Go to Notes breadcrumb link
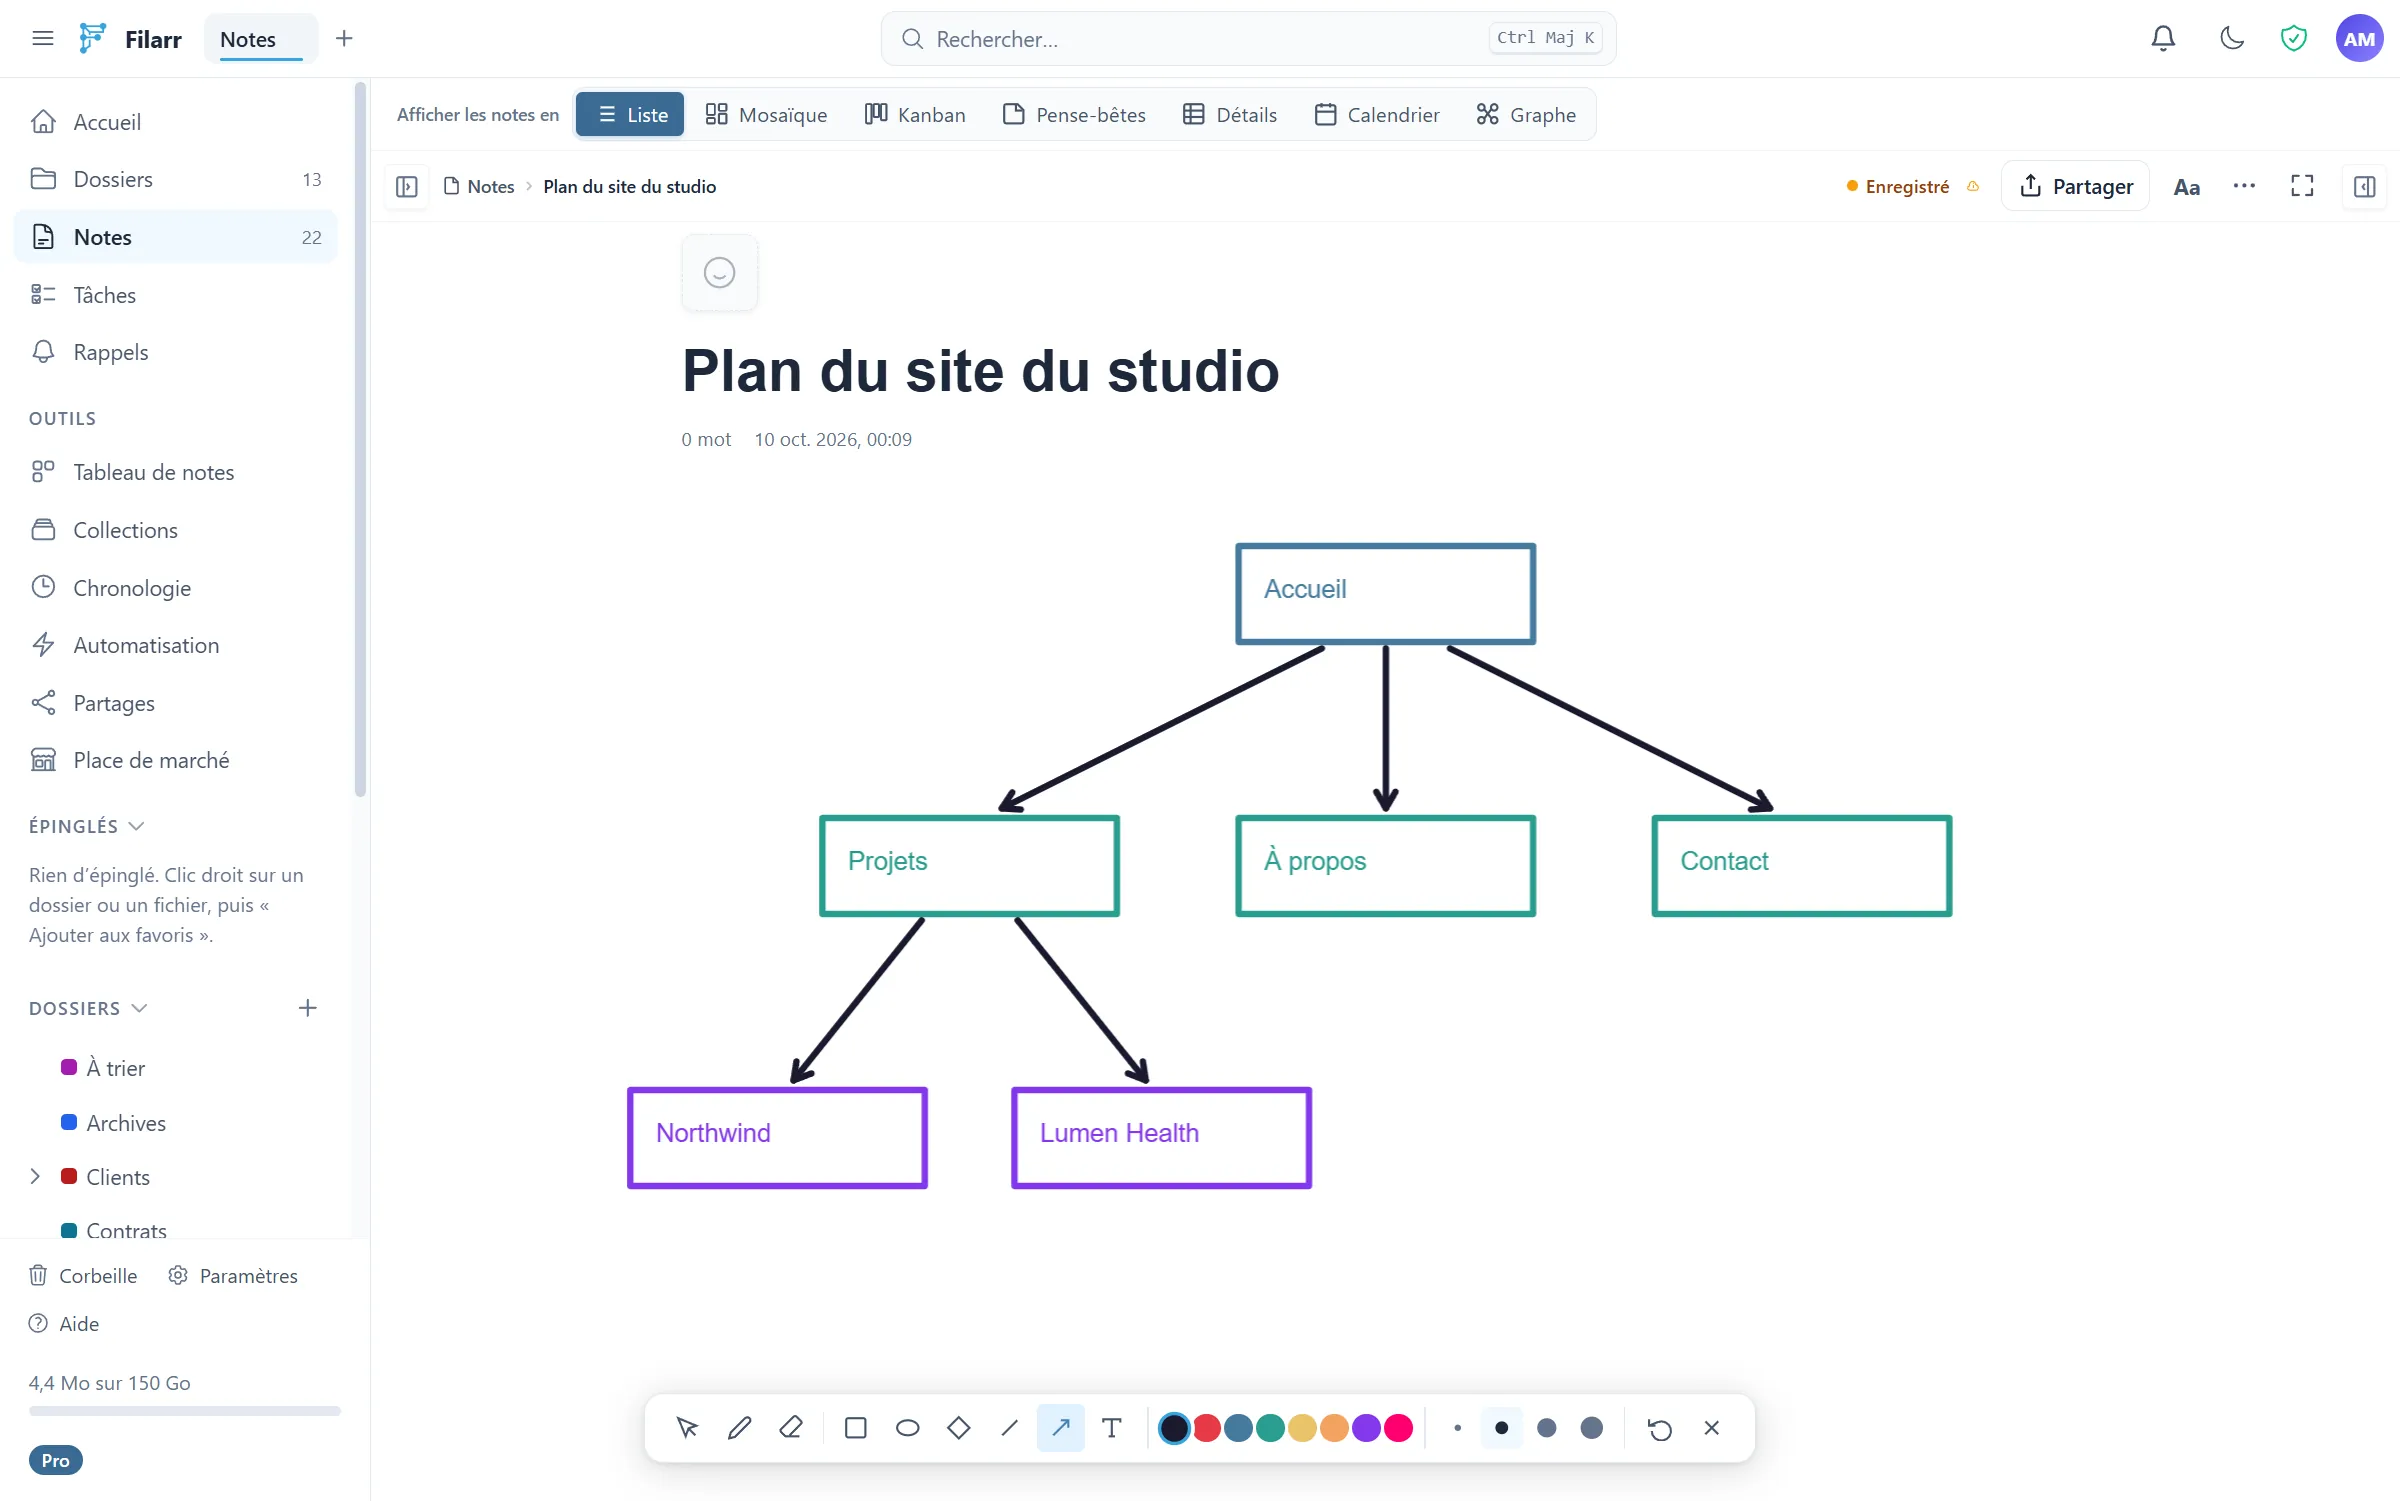2400x1501 pixels. [x=479, y=187]
